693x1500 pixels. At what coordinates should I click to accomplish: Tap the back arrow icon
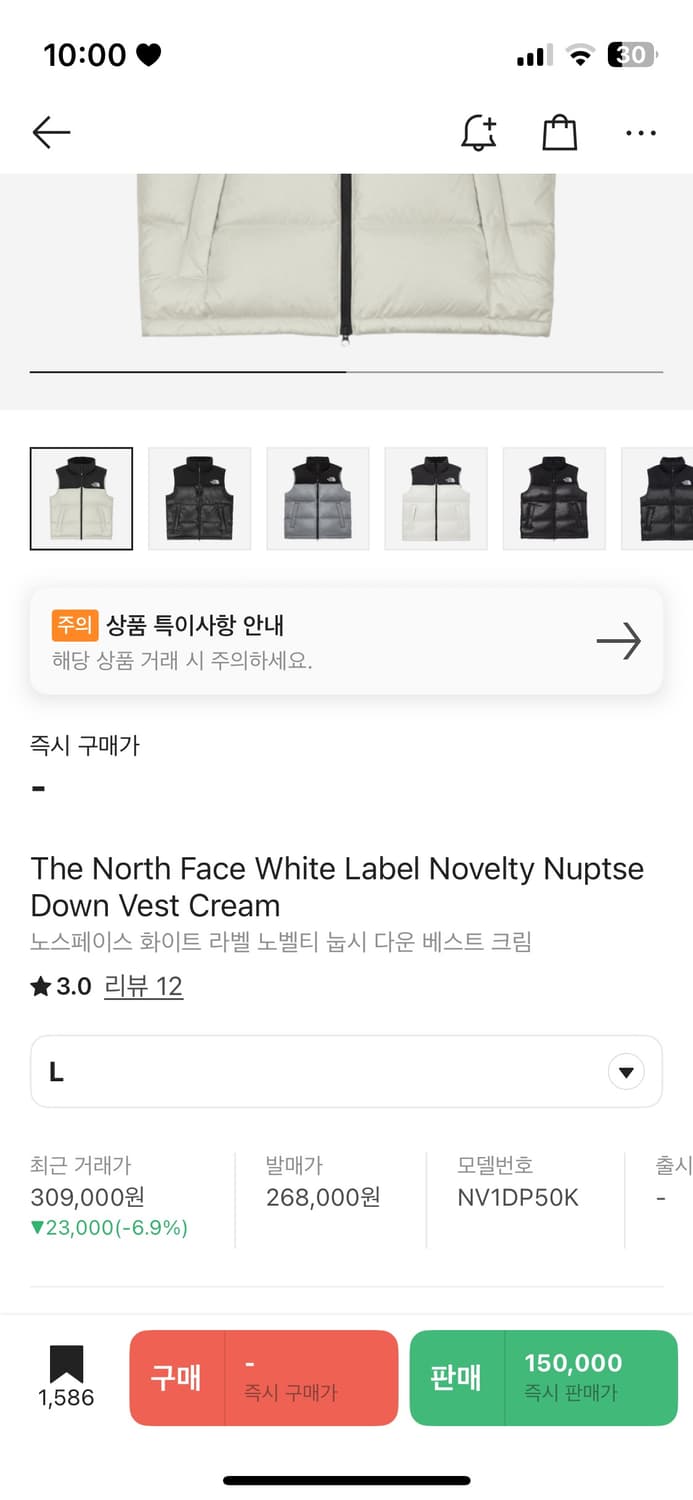coord(51,132)
